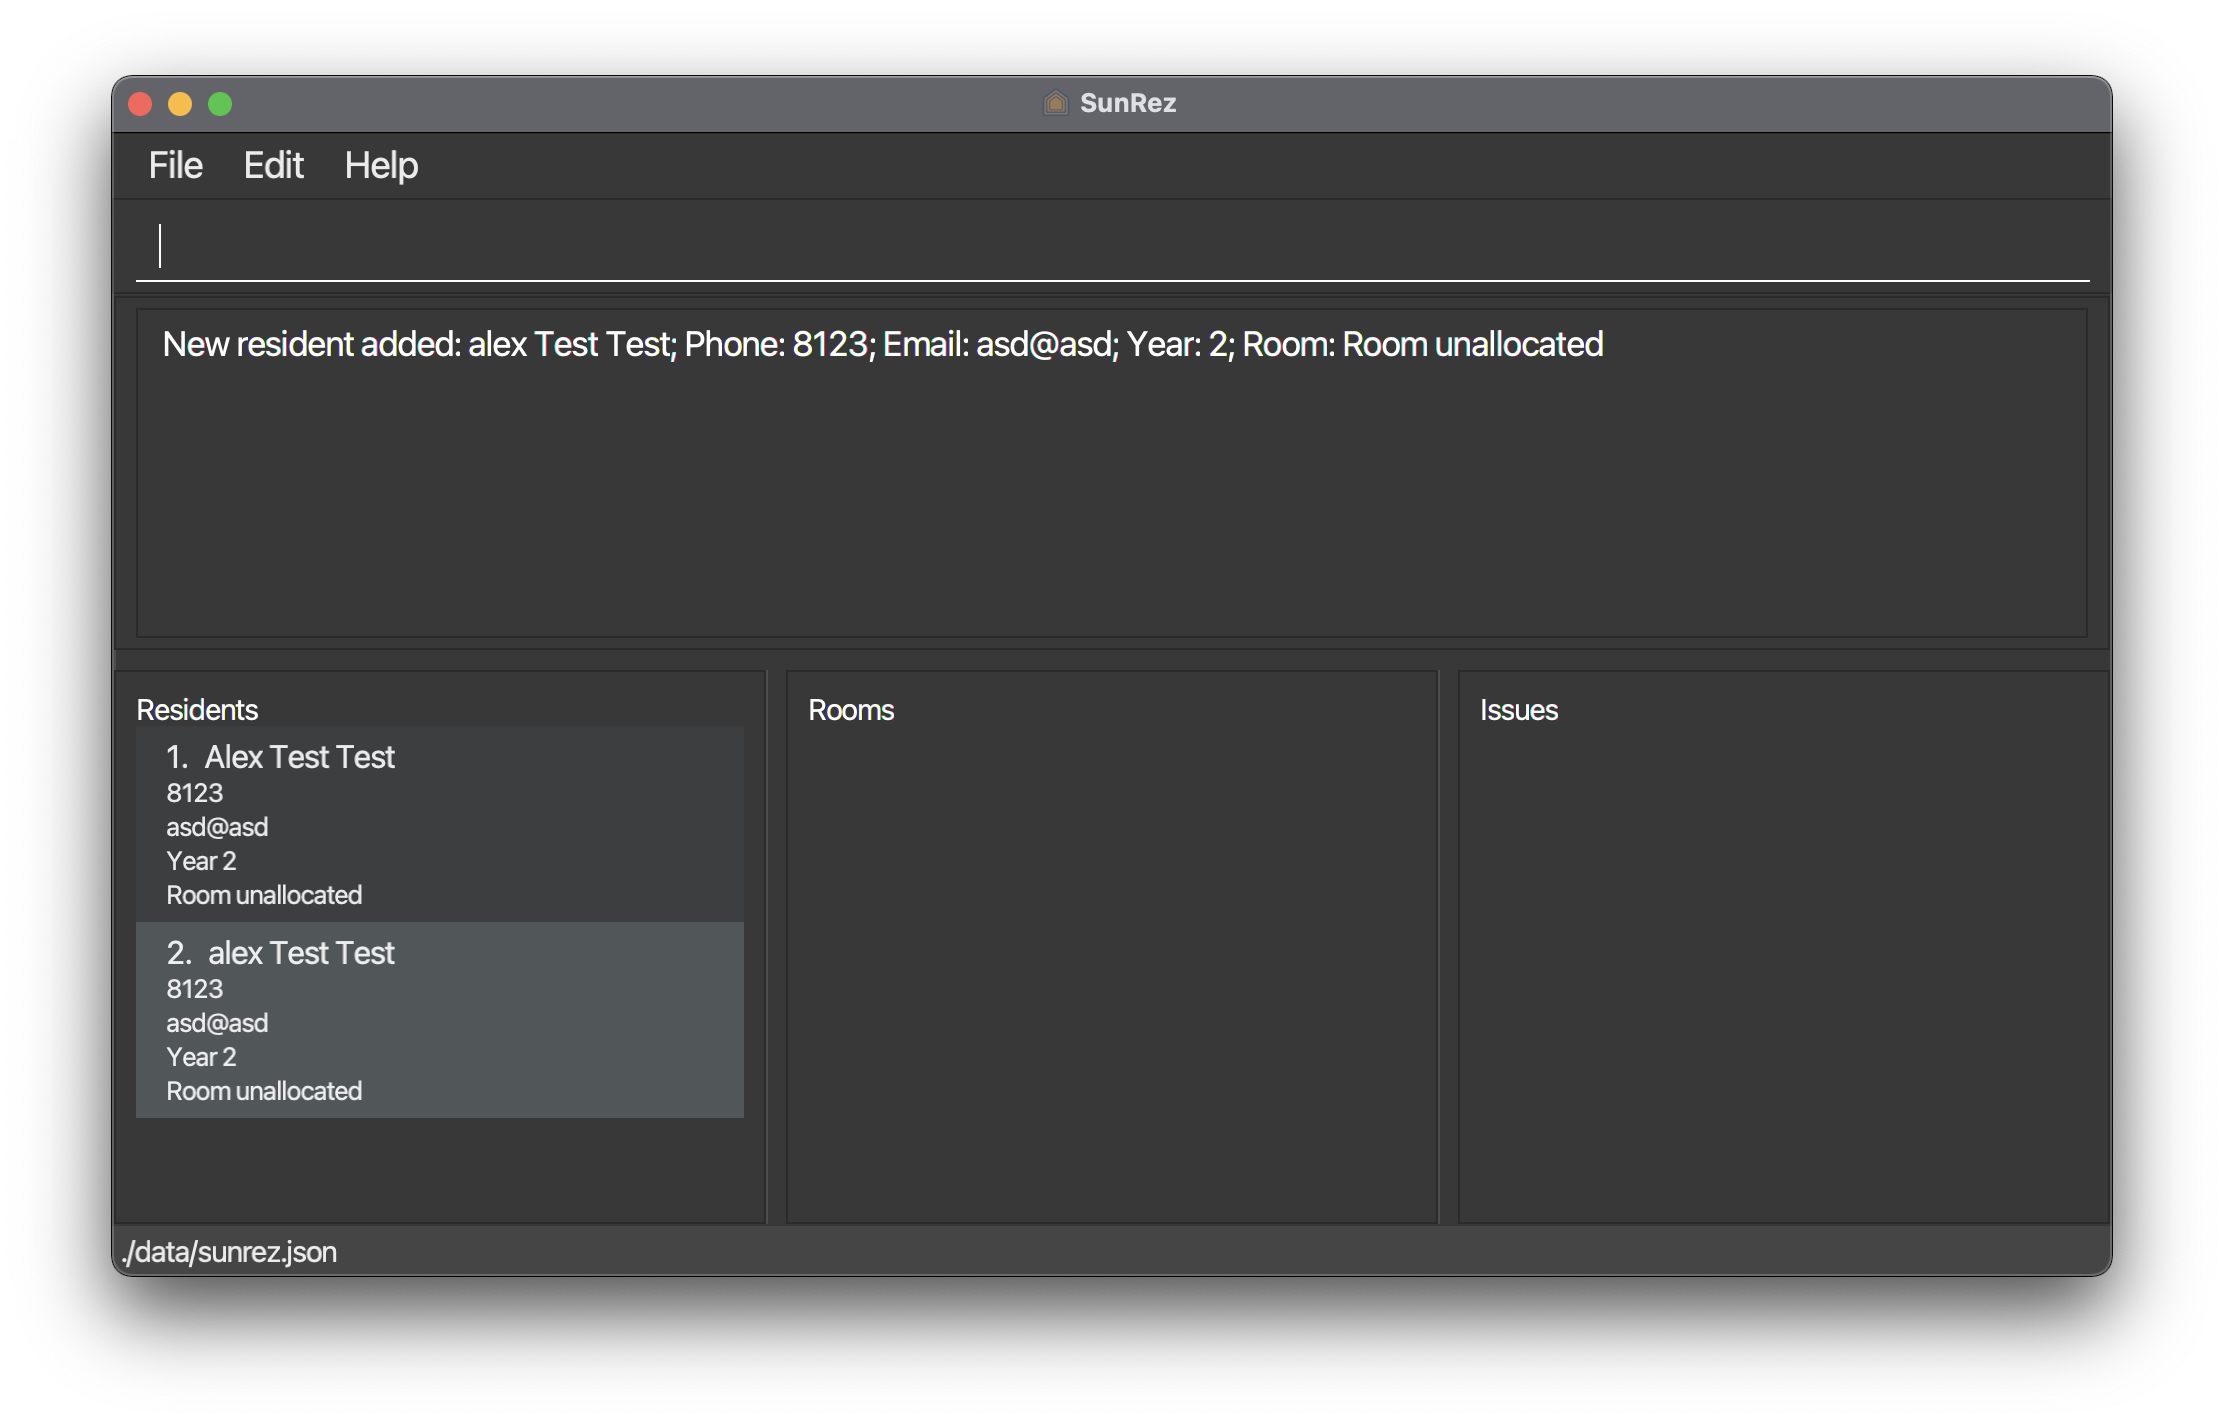The width and height of the screenshot is (2224, 1424).
Task: Select resident 2 alex Test Test
Action: 300,953
